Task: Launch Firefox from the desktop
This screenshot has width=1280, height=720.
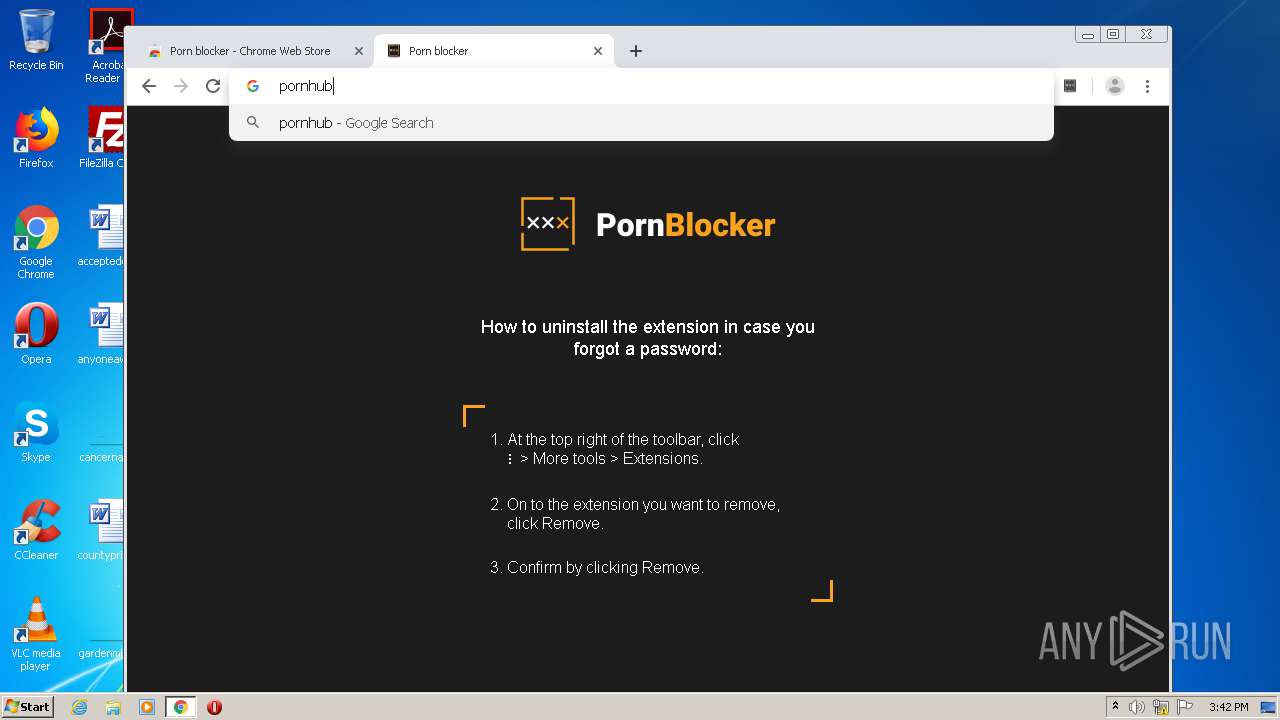Action: pyautogui.click(x=36, y=138)
